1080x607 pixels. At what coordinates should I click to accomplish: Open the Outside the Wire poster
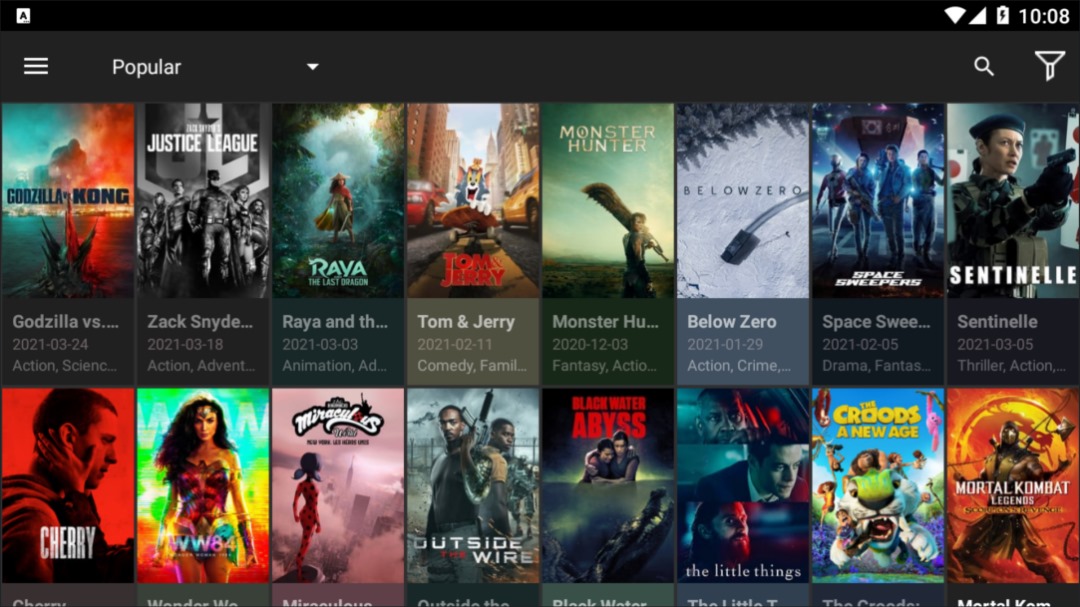[473, 485]
